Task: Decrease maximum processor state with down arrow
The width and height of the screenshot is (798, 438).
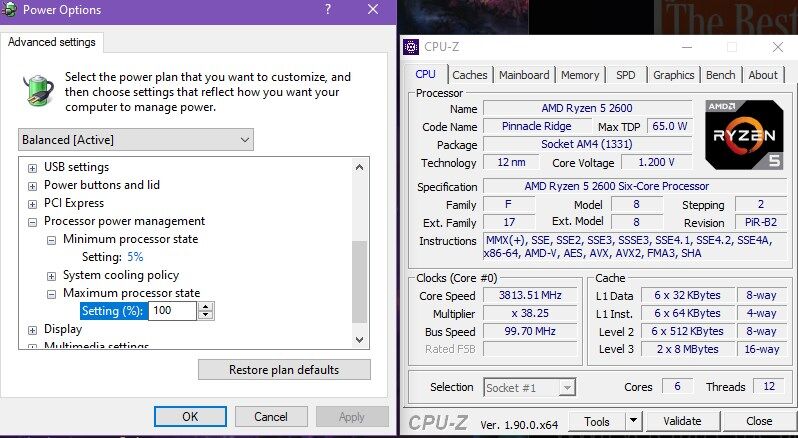Action: [x=206, y=315]
